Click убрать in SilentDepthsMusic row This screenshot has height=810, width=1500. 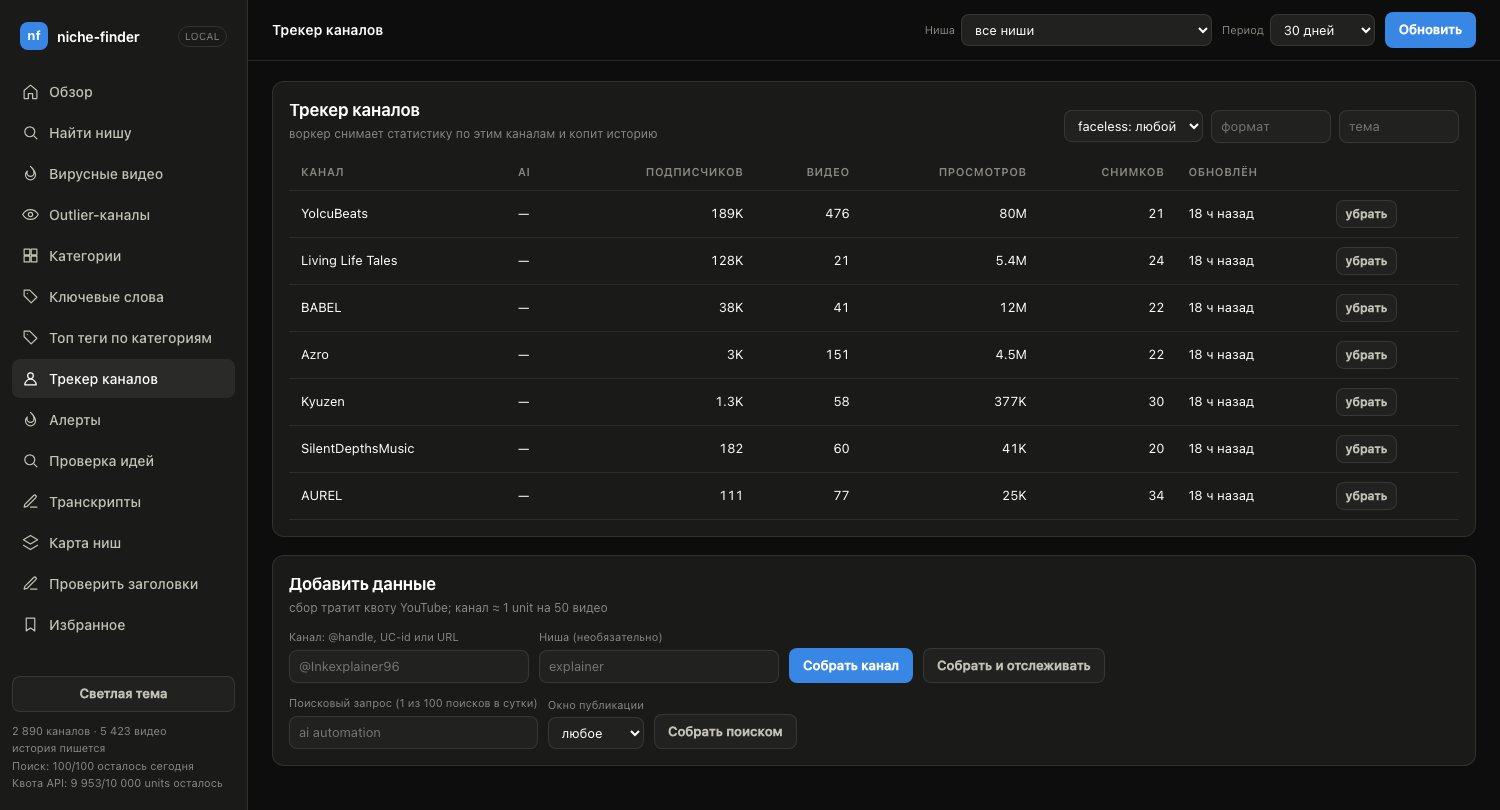coord(1366,449)
